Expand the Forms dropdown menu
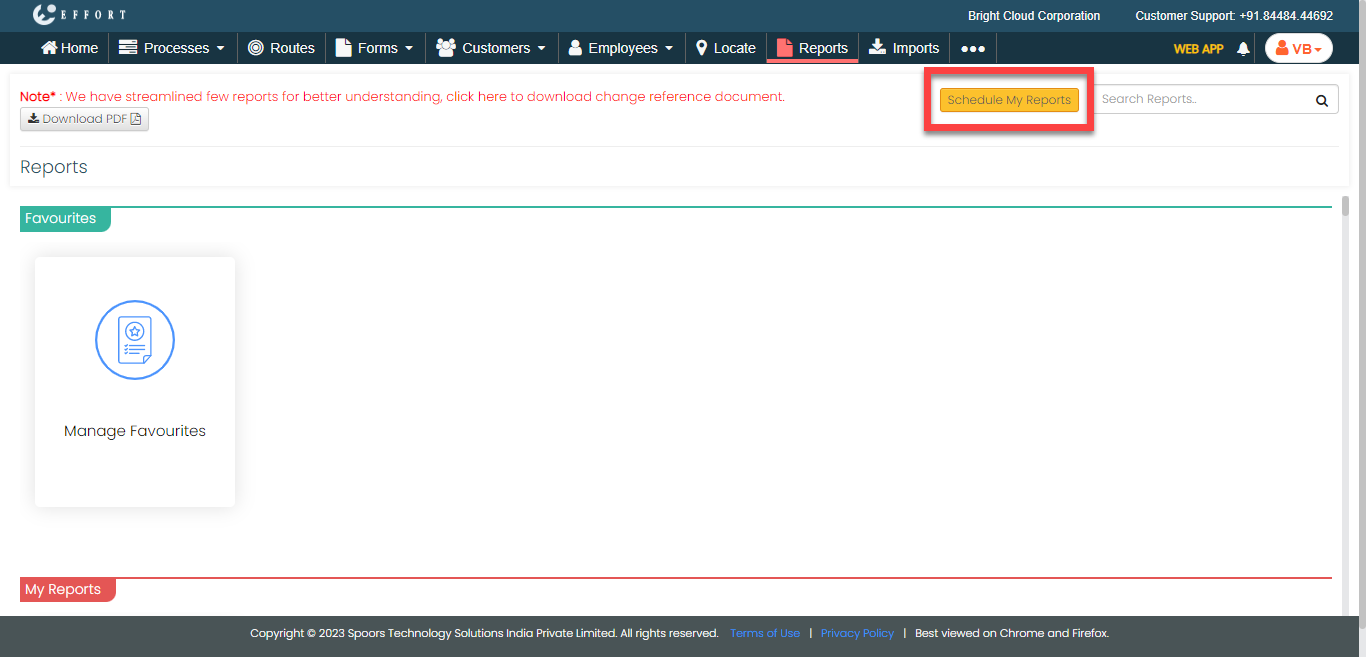Viewport: 1366px width, 657px height. (374, 48)
